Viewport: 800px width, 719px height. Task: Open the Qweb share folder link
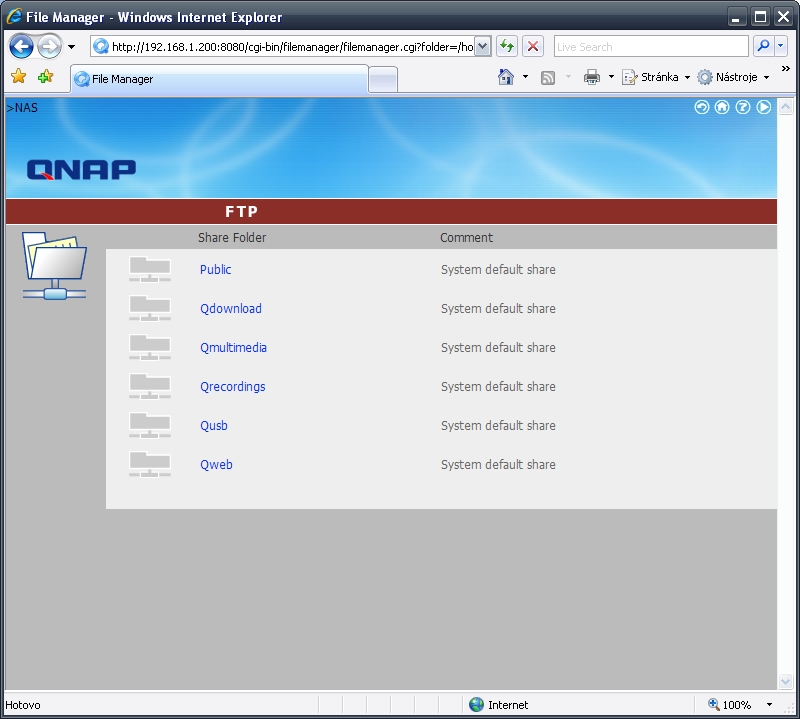click(216, 465)
